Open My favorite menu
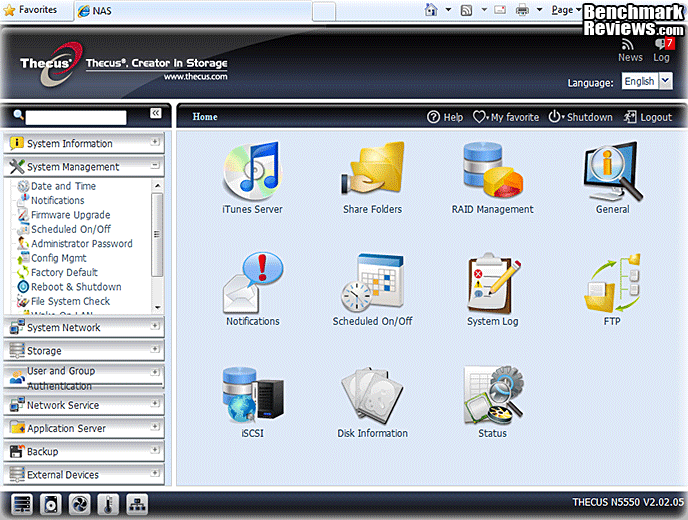The image size is (688, 520). pyautogui.click(x=506, y=117)
